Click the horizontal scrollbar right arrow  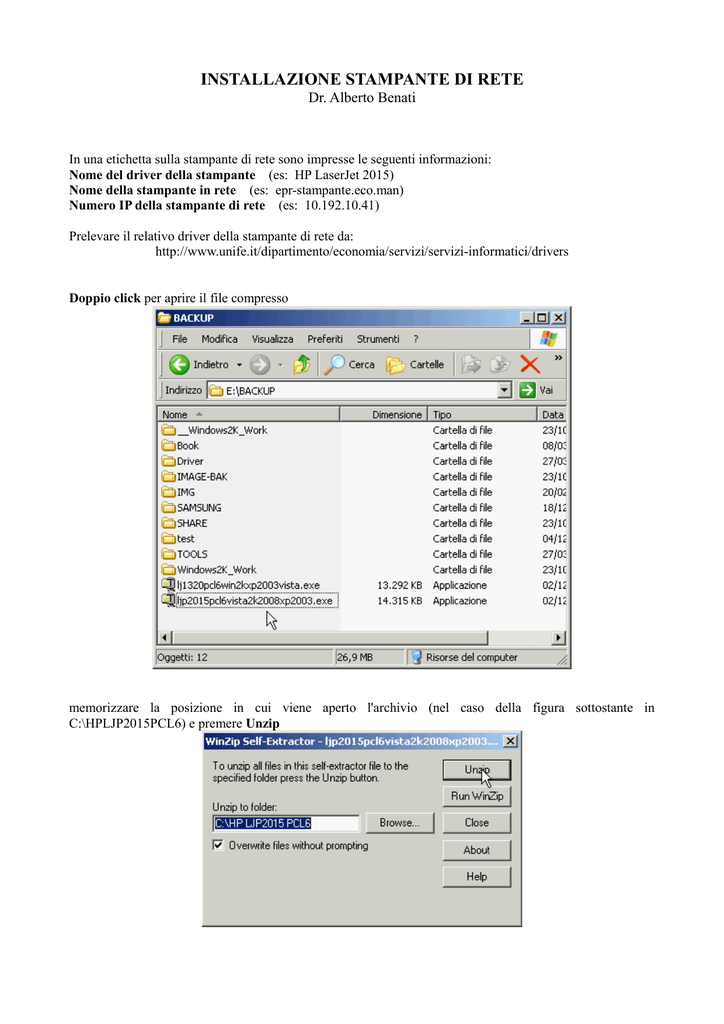tap(561, 637)
